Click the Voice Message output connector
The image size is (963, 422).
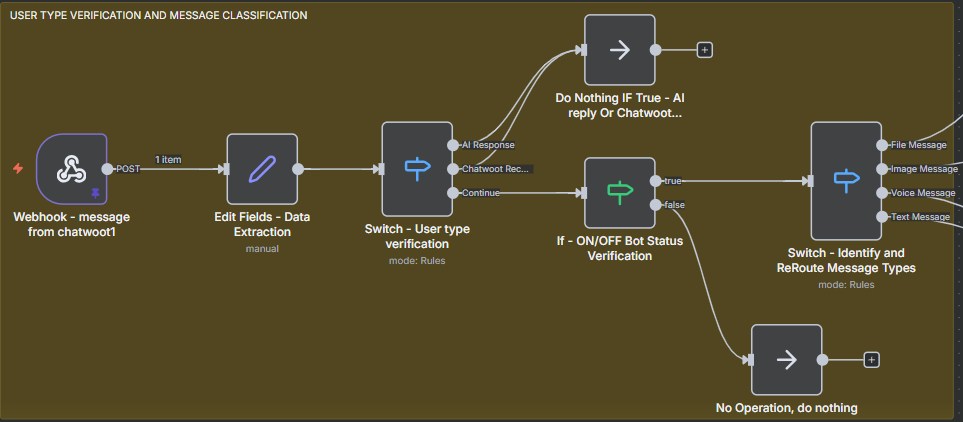point(882,192)
